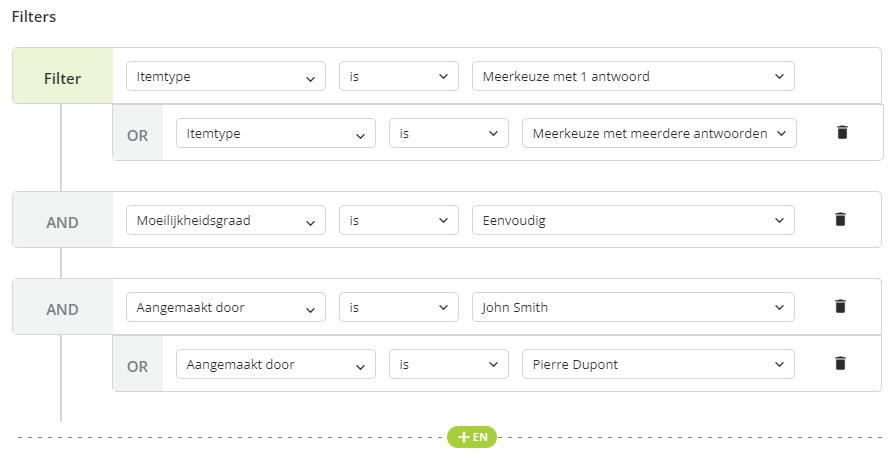
Task: Remove the Pierre Dupont OR row
Action: (840, 363)
